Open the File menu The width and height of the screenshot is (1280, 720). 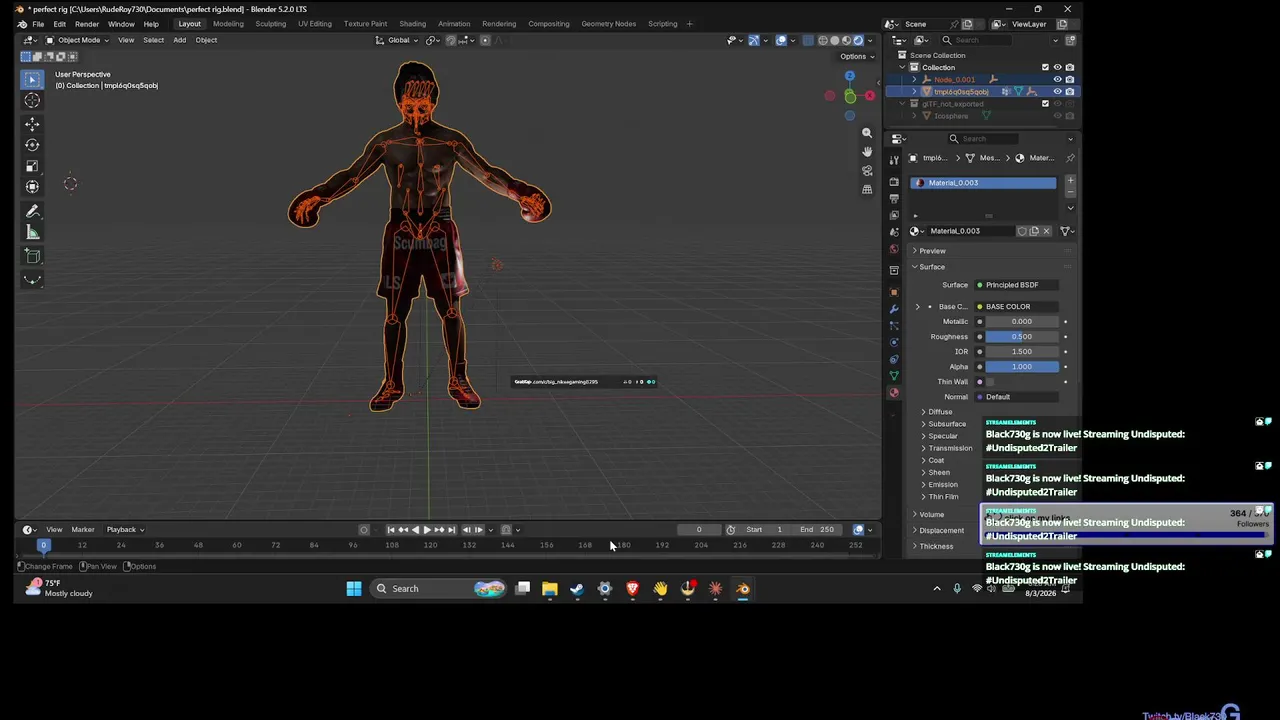coord(38,24)
